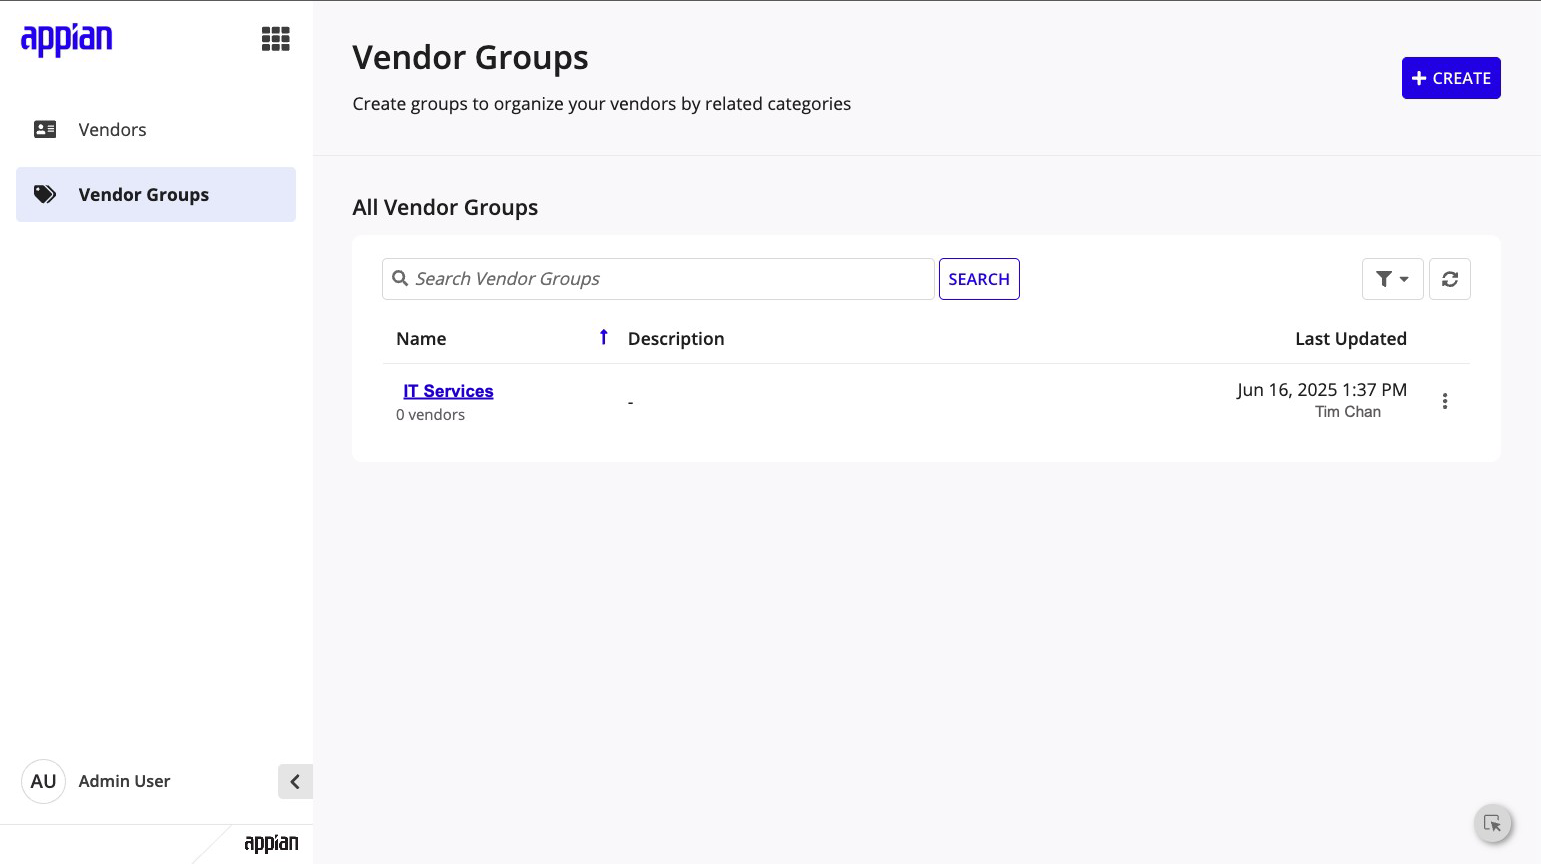Click the 'Jun 16, 2025 1:37 PM' timestamp
The width and height of the screenshot is (1541, 864).
coord(1322,390)
